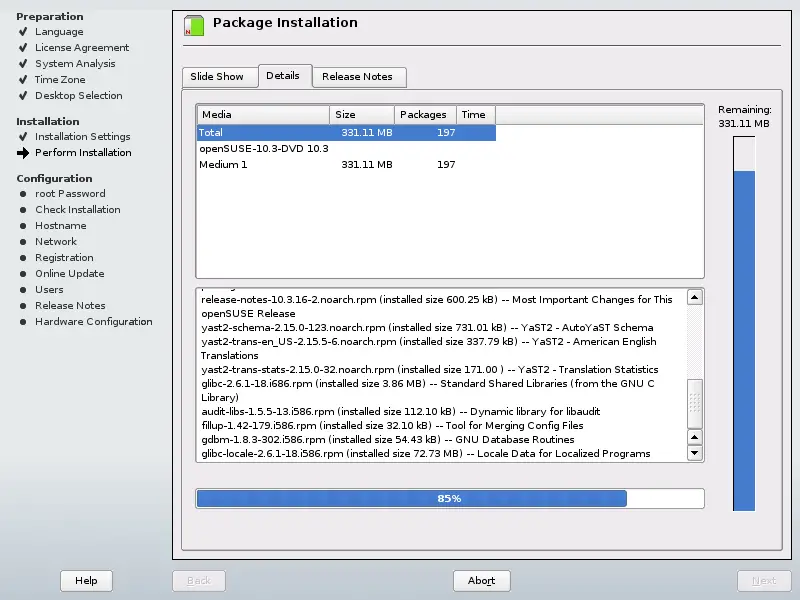Screen dimensions: 800x600
Task: Click the bullet beside Users
Action: coord(23,290)
